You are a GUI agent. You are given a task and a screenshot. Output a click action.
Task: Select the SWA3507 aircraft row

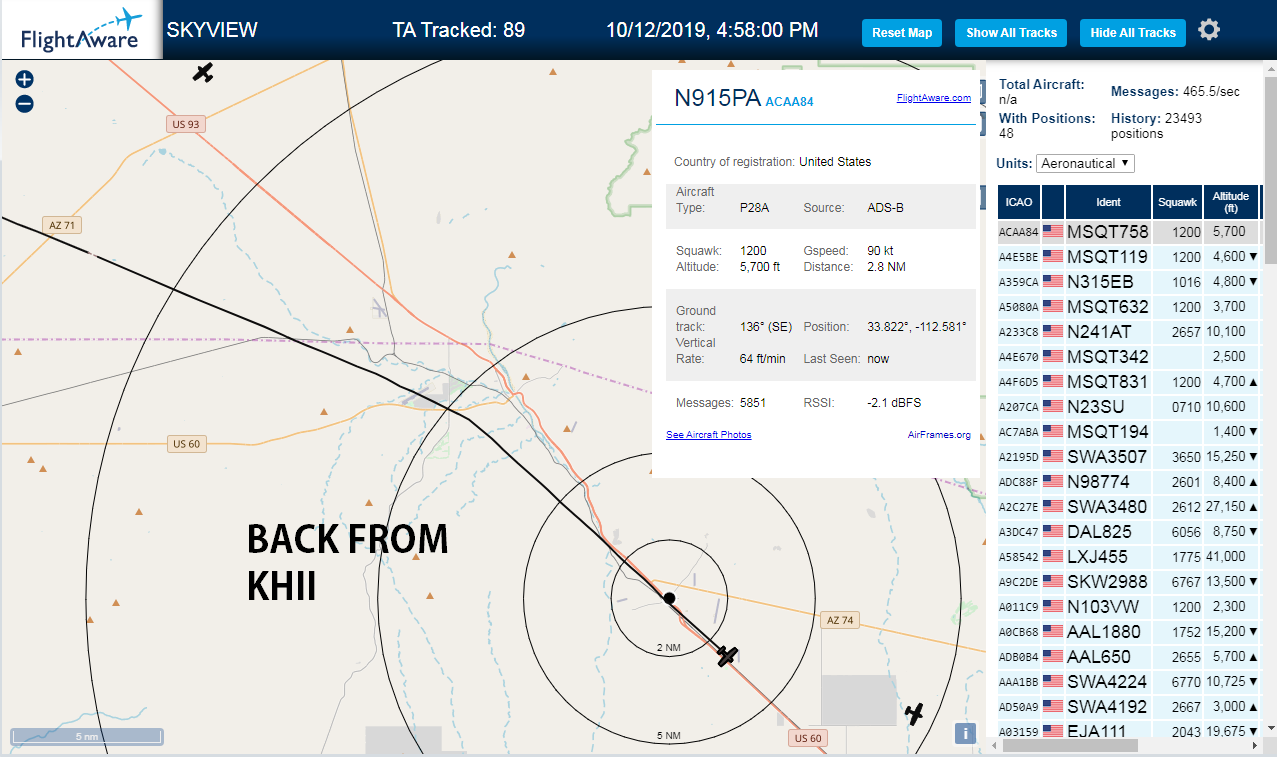pos(1129,456)
